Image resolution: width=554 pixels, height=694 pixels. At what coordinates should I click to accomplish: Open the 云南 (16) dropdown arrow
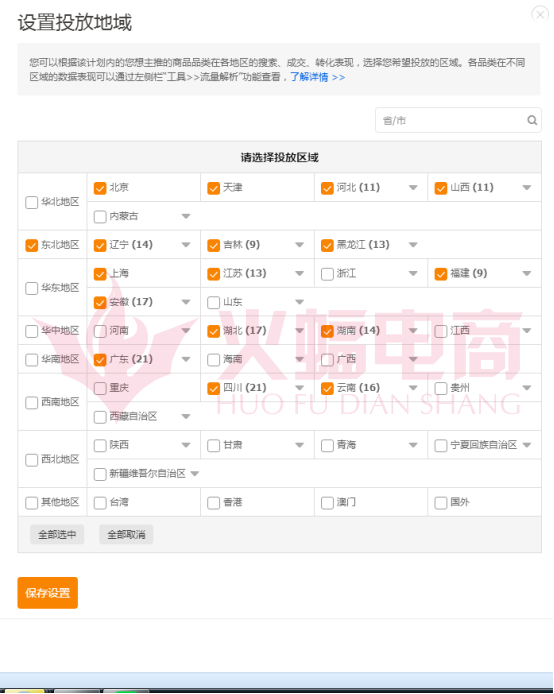coord(413,388)
